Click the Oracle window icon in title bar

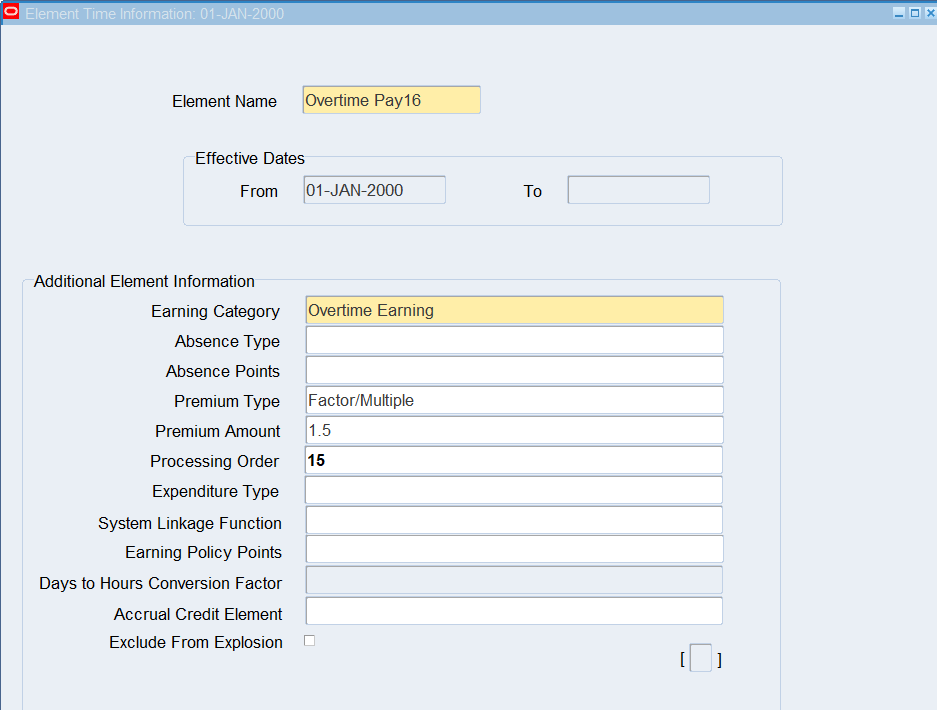(11, 13)
